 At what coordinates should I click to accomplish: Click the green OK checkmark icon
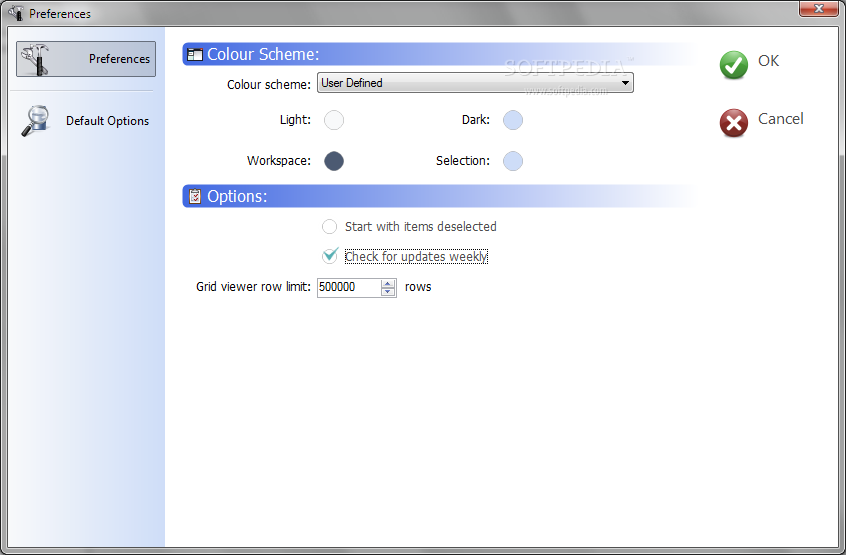(734, 65)
